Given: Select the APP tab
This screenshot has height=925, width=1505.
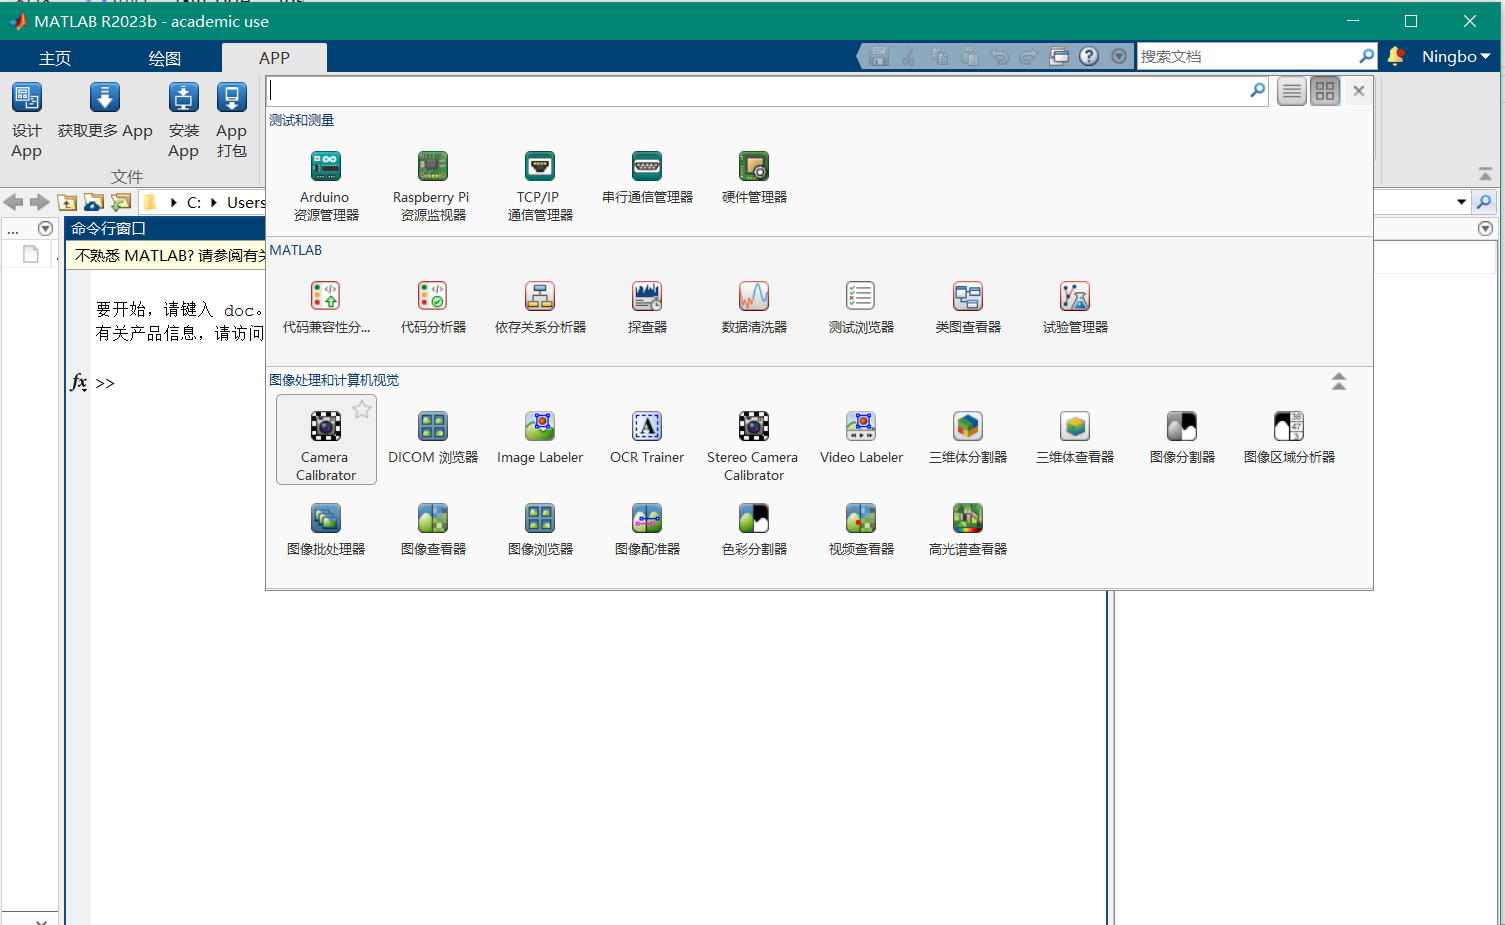Looking at the screenshot, I should tap(274, 58).
